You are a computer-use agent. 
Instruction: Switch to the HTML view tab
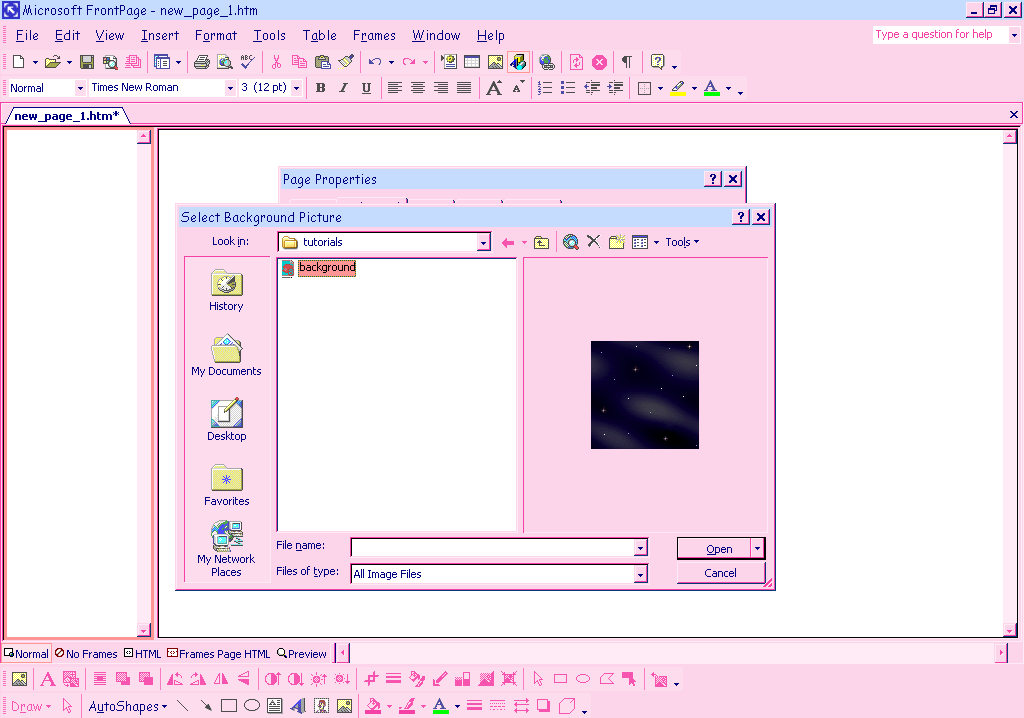[142, 654]
